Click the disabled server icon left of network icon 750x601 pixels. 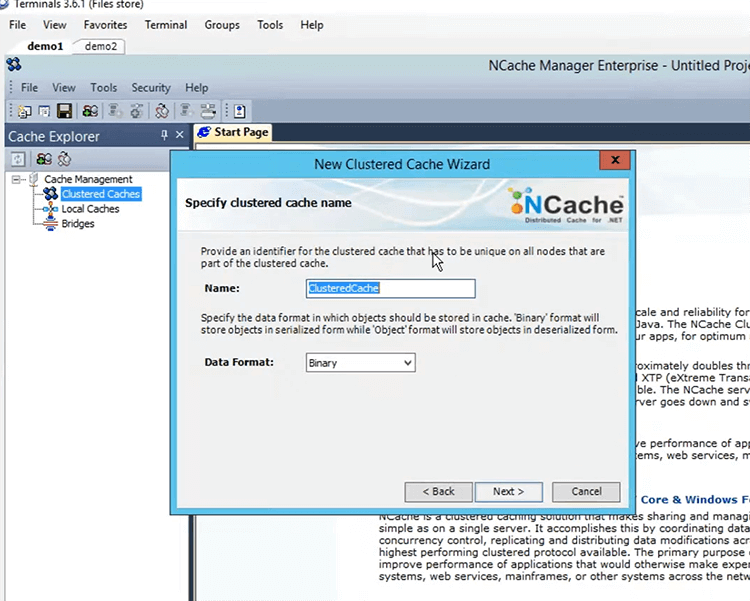point(186,111)
